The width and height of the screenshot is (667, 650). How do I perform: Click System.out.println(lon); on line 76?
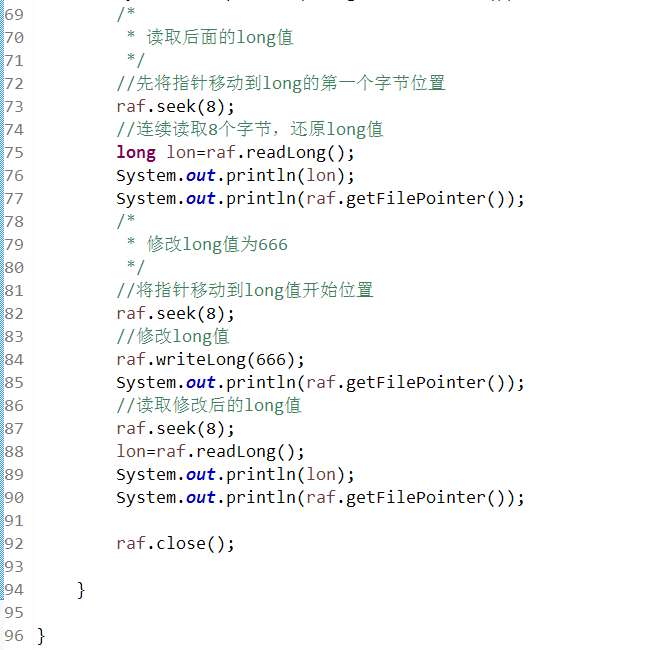pos(235,176)
